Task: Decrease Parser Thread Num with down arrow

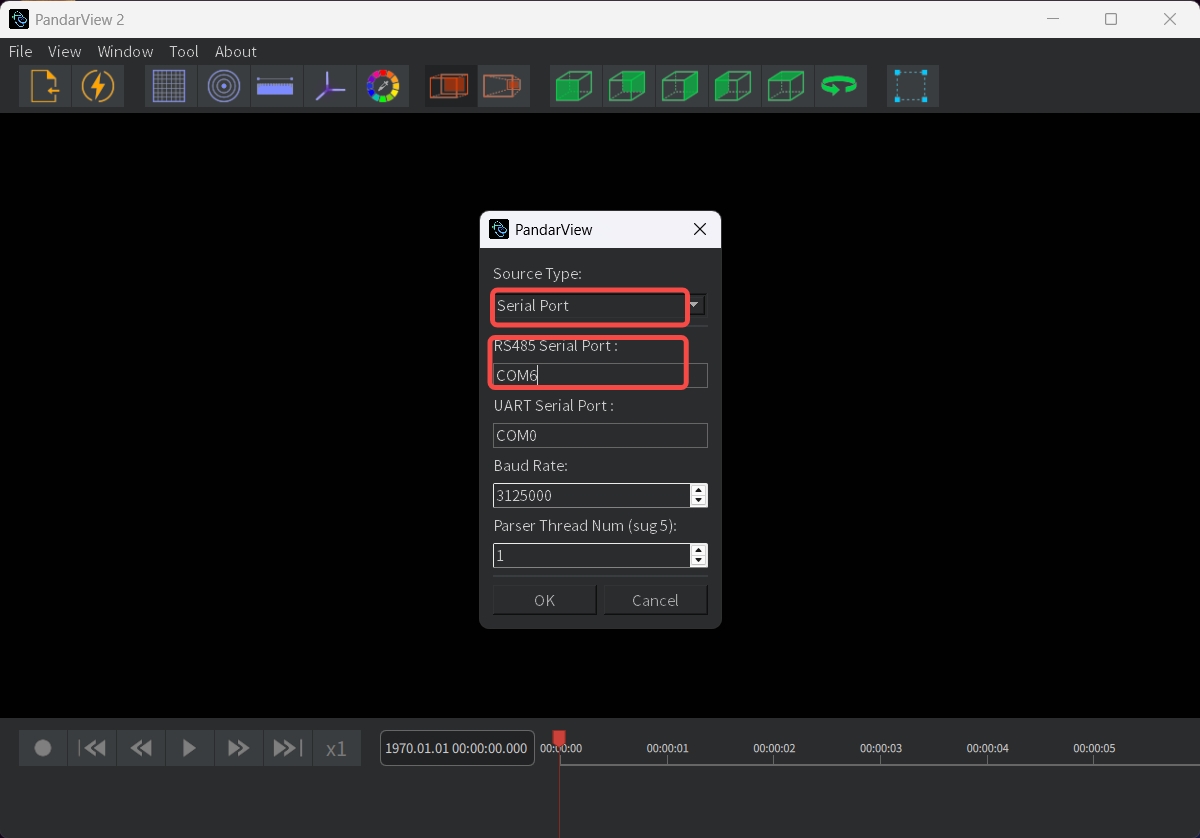Action: [699, 560]
